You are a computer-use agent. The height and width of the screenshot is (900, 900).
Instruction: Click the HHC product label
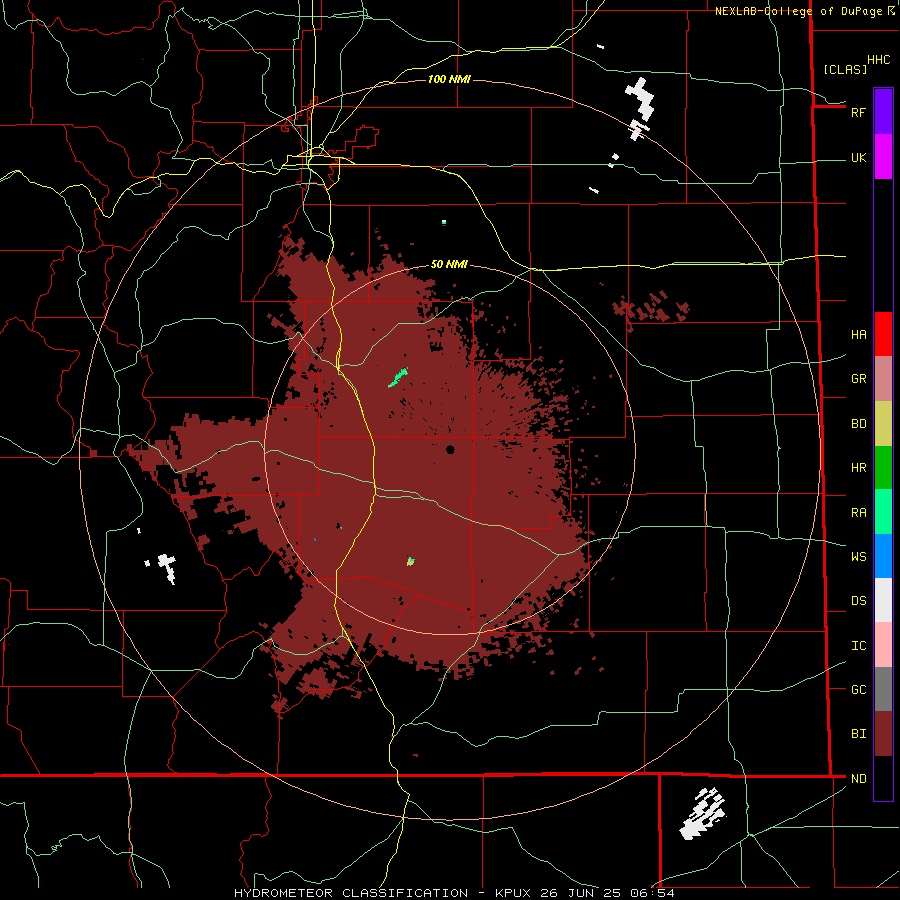(878, 60)
